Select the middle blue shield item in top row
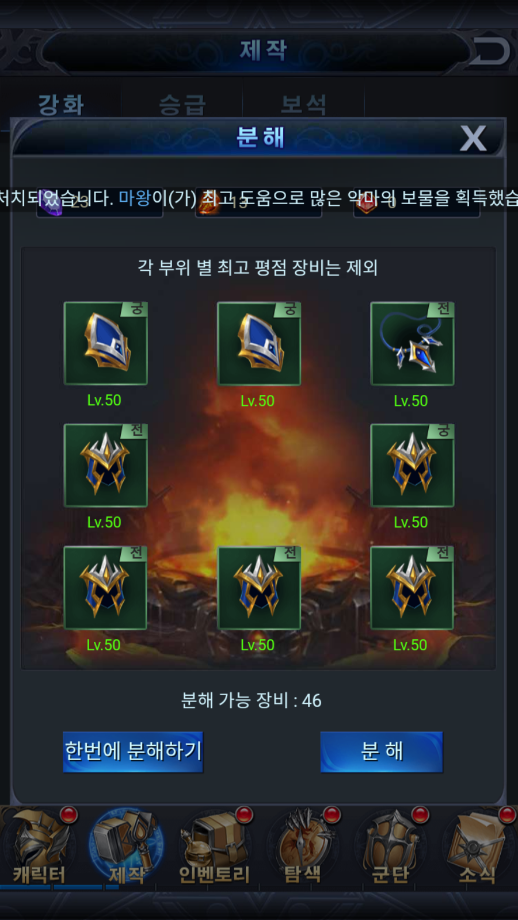518x920 pixels. 259,343
